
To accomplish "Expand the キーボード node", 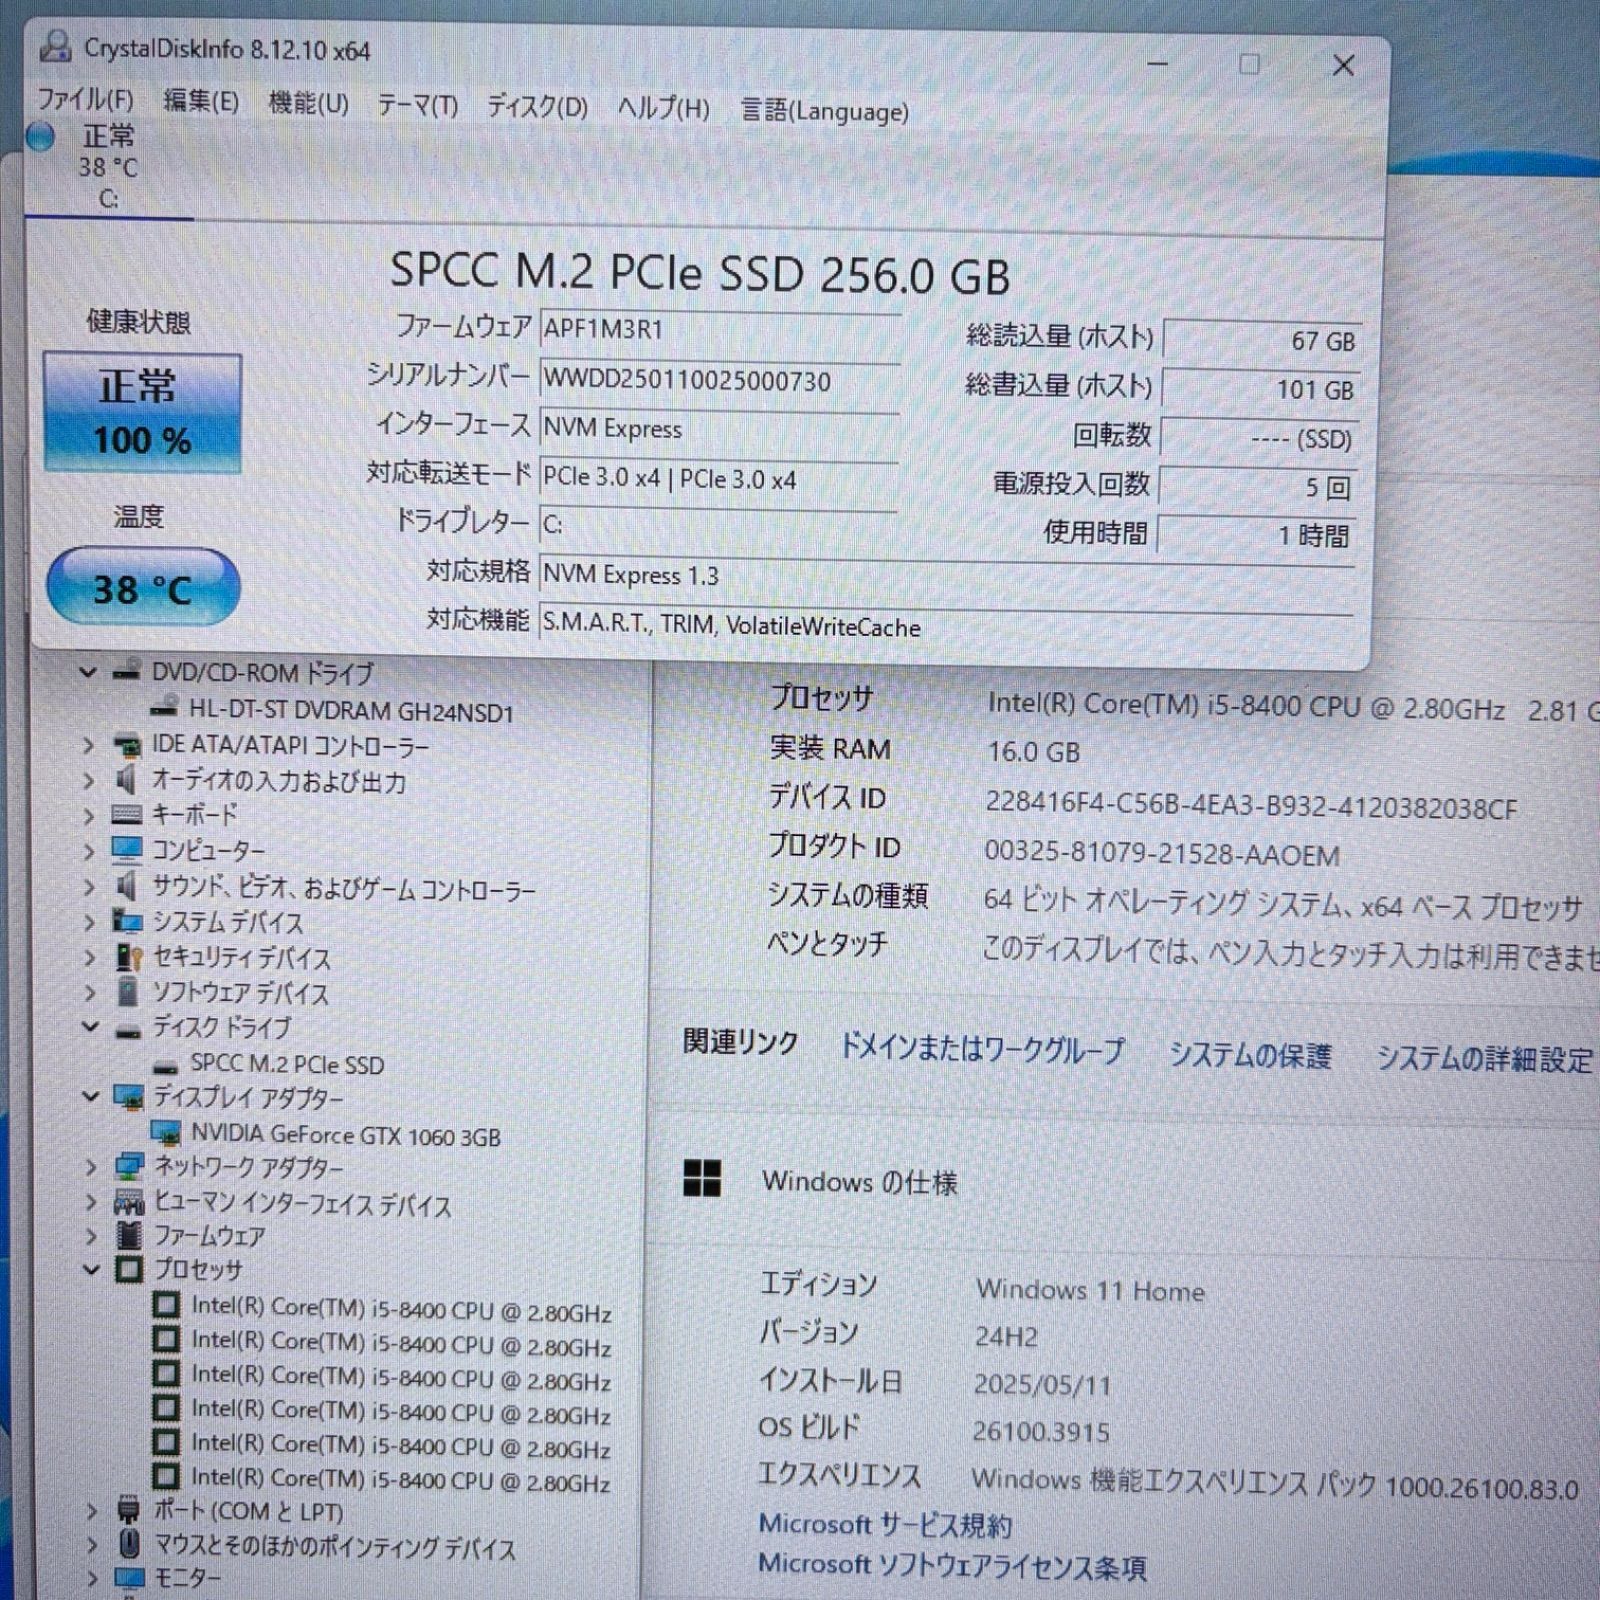I will [89, 816].
